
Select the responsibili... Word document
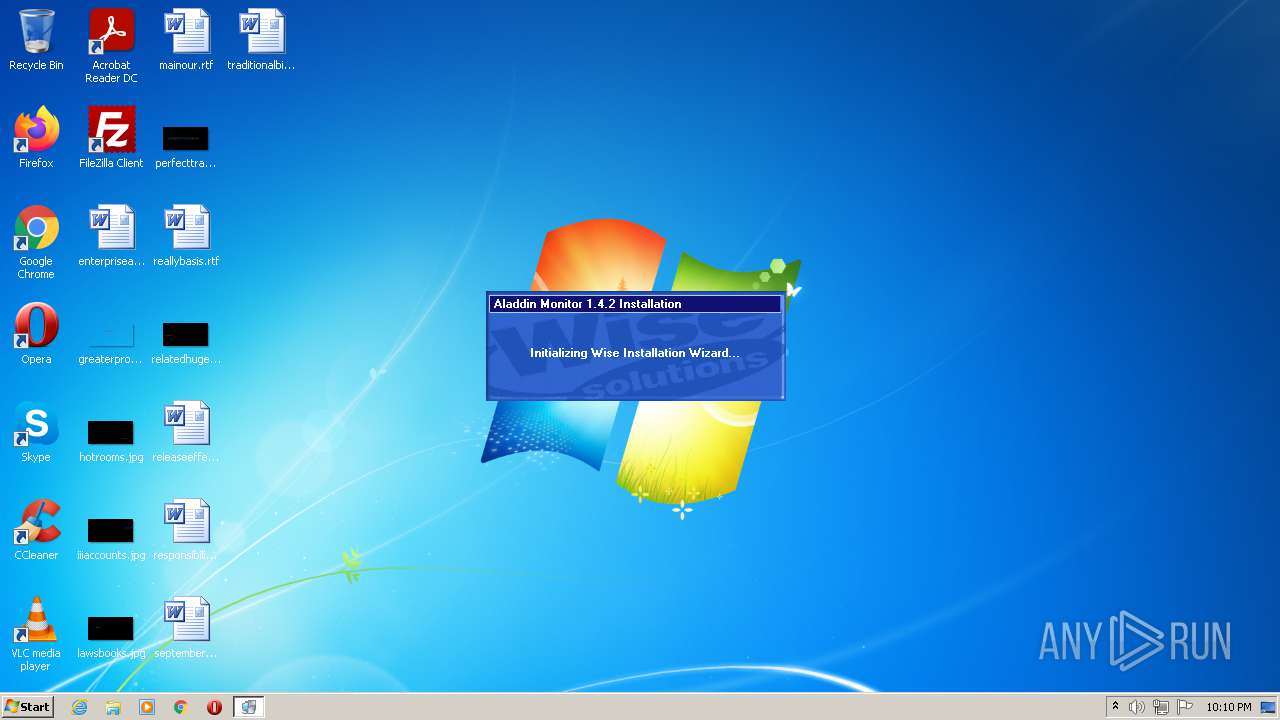coord(186,530)
